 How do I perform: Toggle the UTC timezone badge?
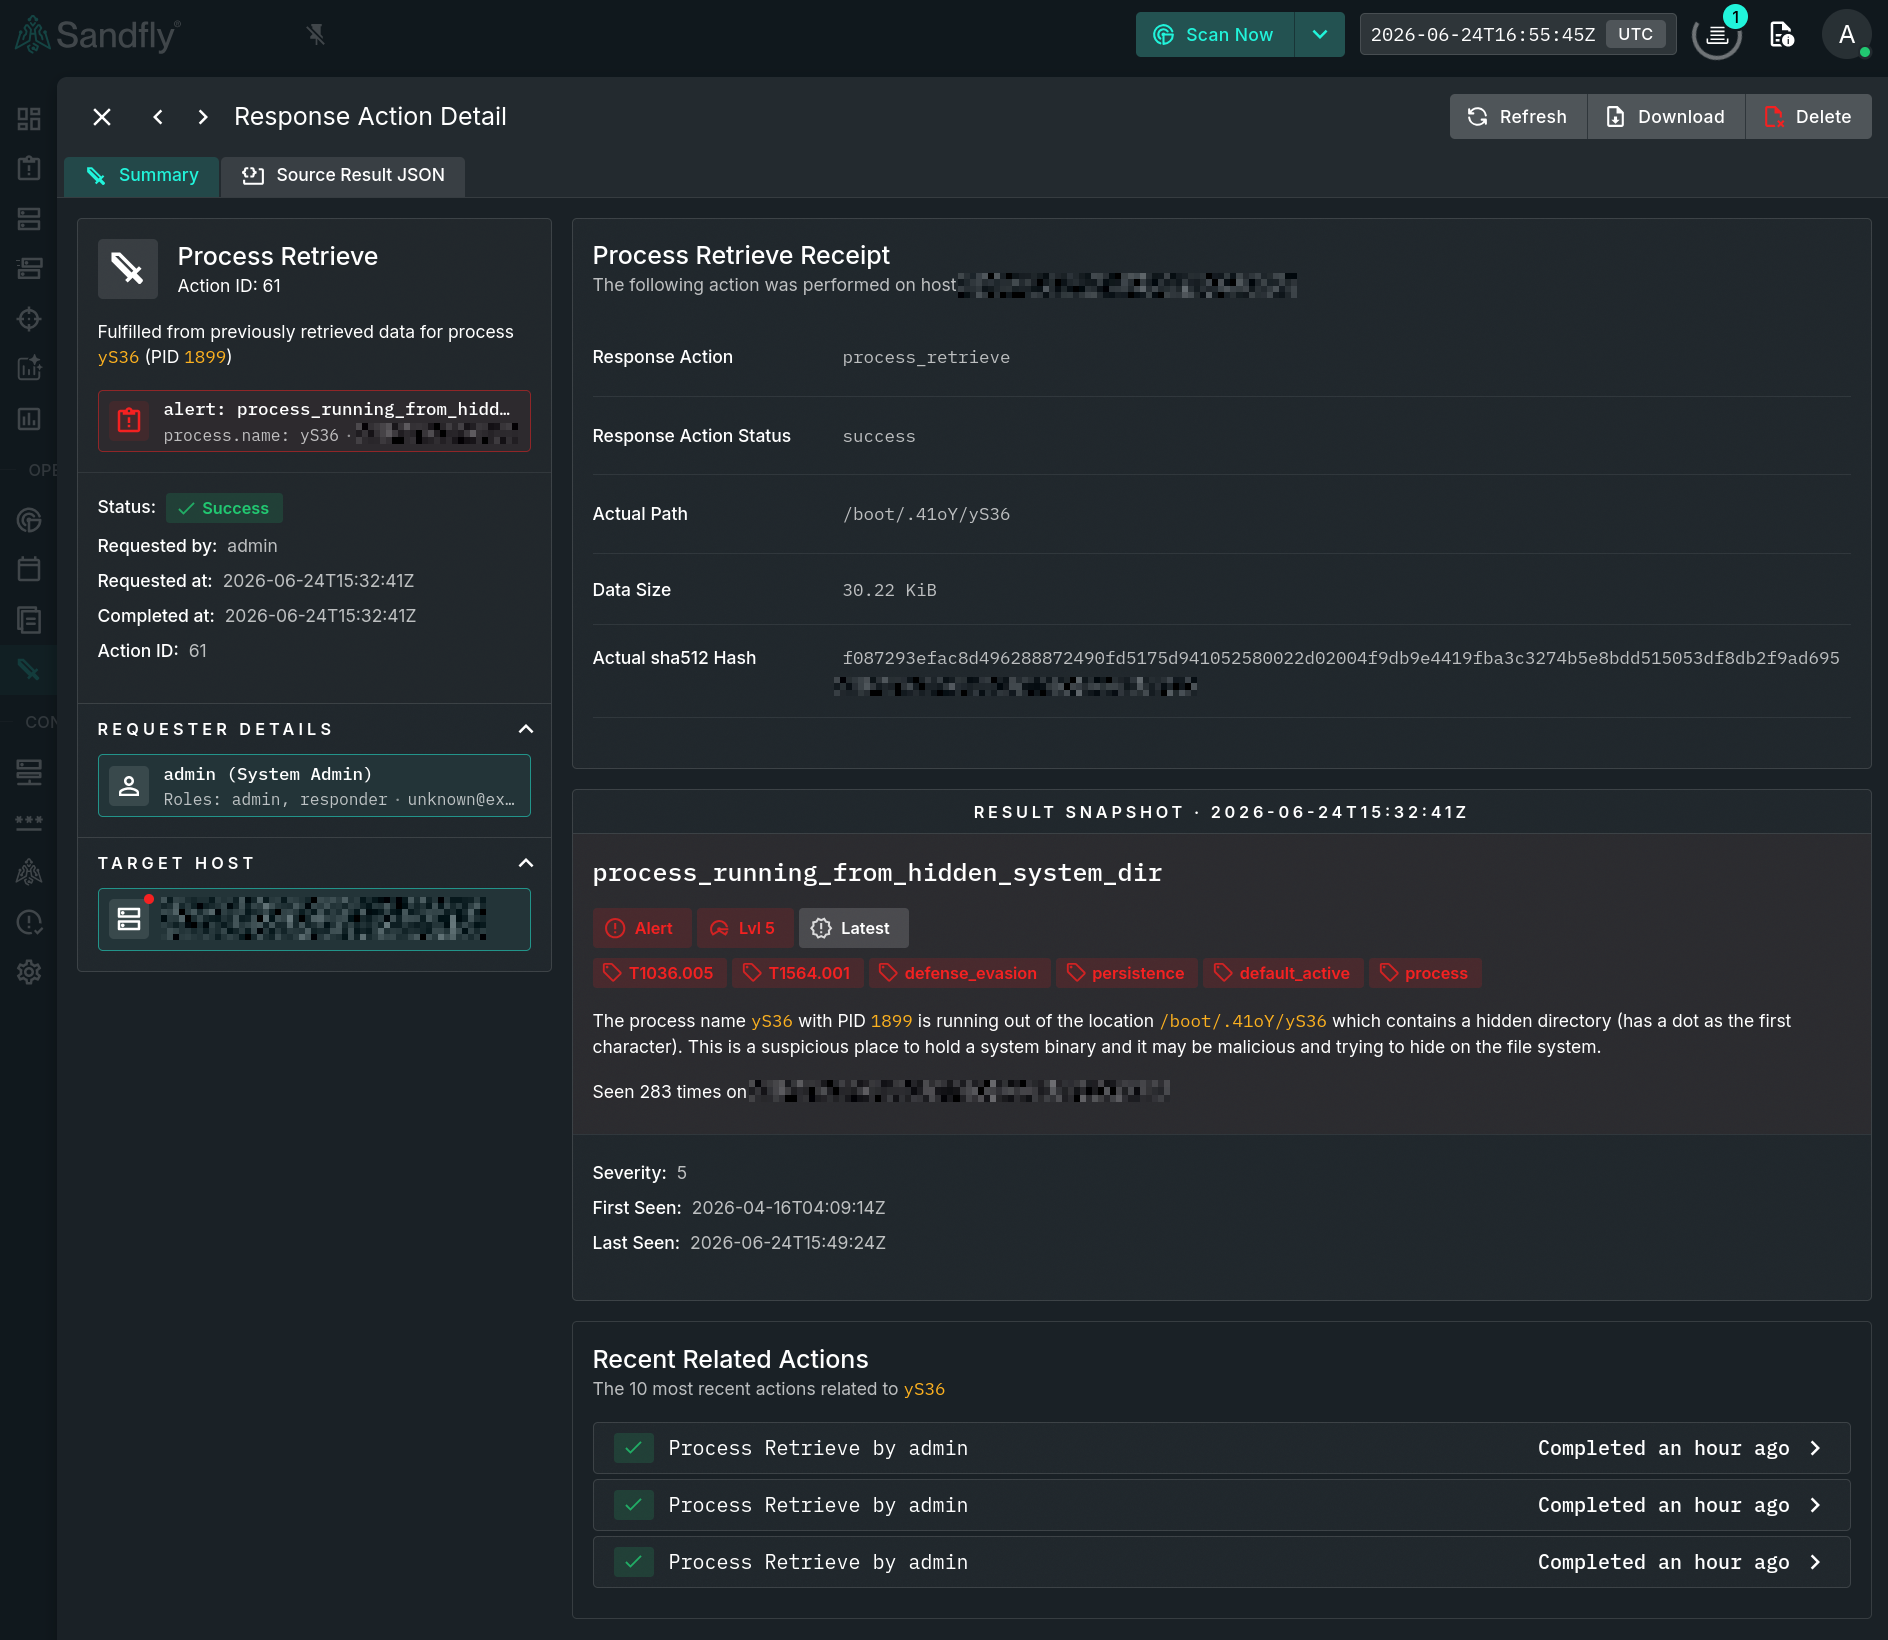1635,34
